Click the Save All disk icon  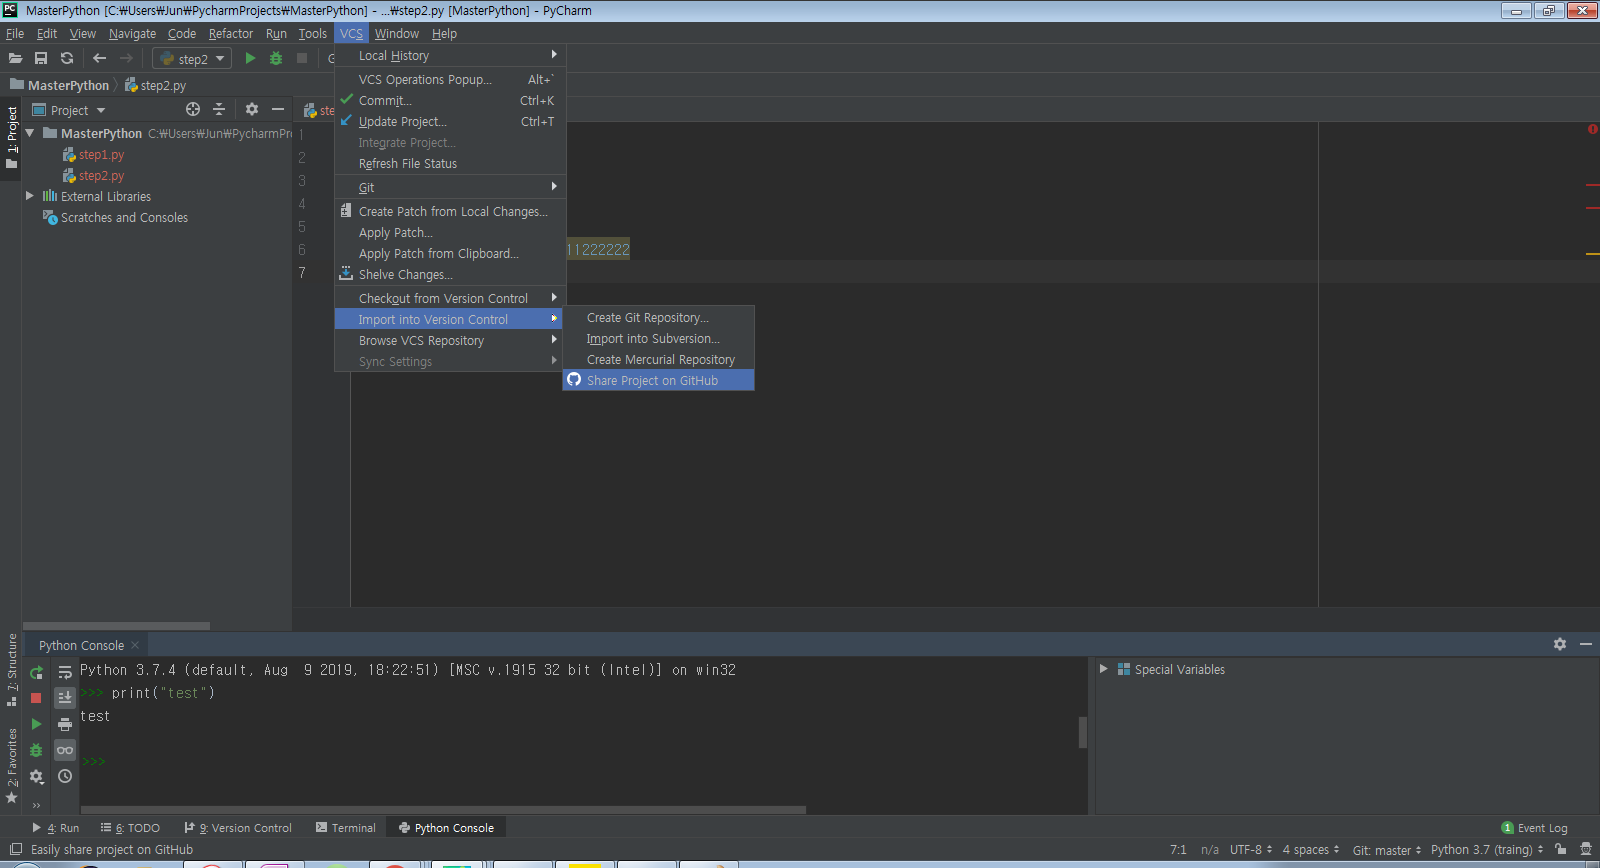pos(41,59)
